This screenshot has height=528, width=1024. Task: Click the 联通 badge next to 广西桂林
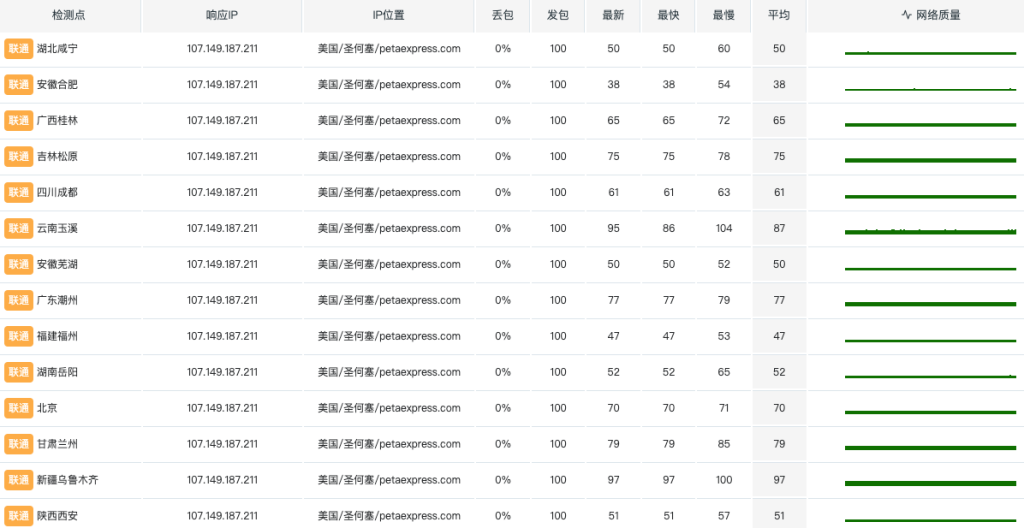[19, 121]
